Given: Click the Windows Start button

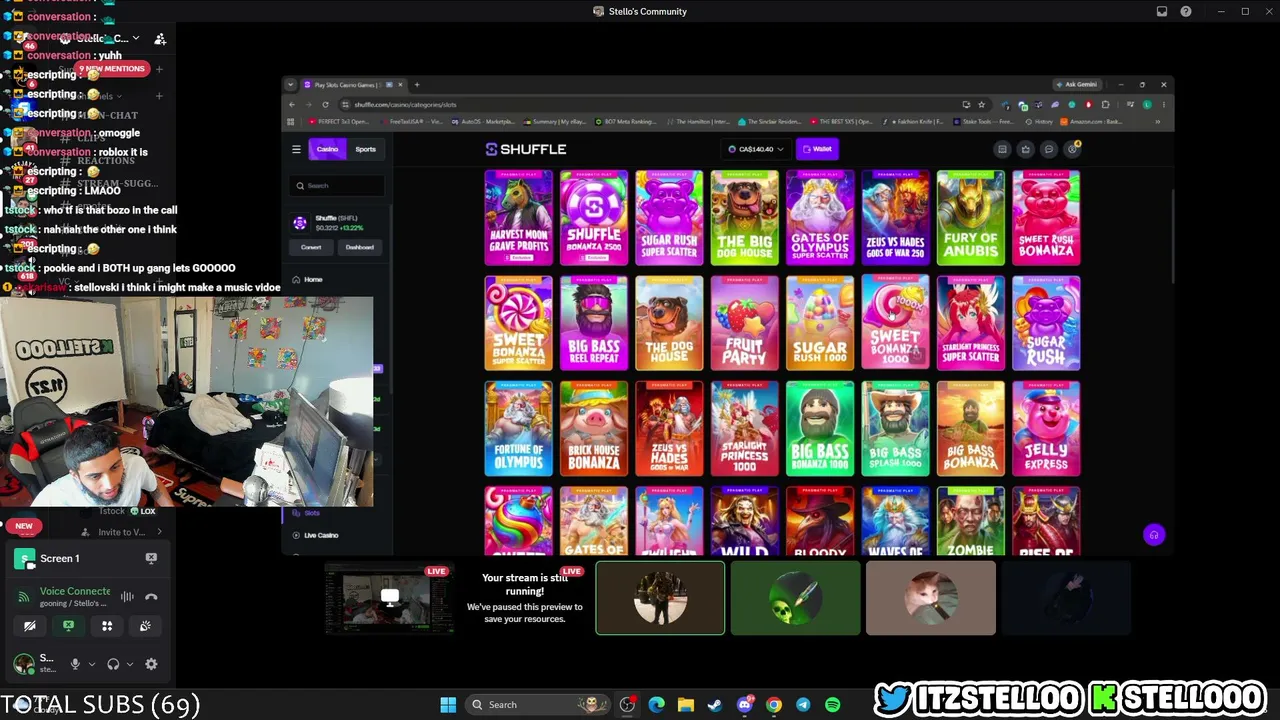Looking at the screenshot, I should click(448, 704).
